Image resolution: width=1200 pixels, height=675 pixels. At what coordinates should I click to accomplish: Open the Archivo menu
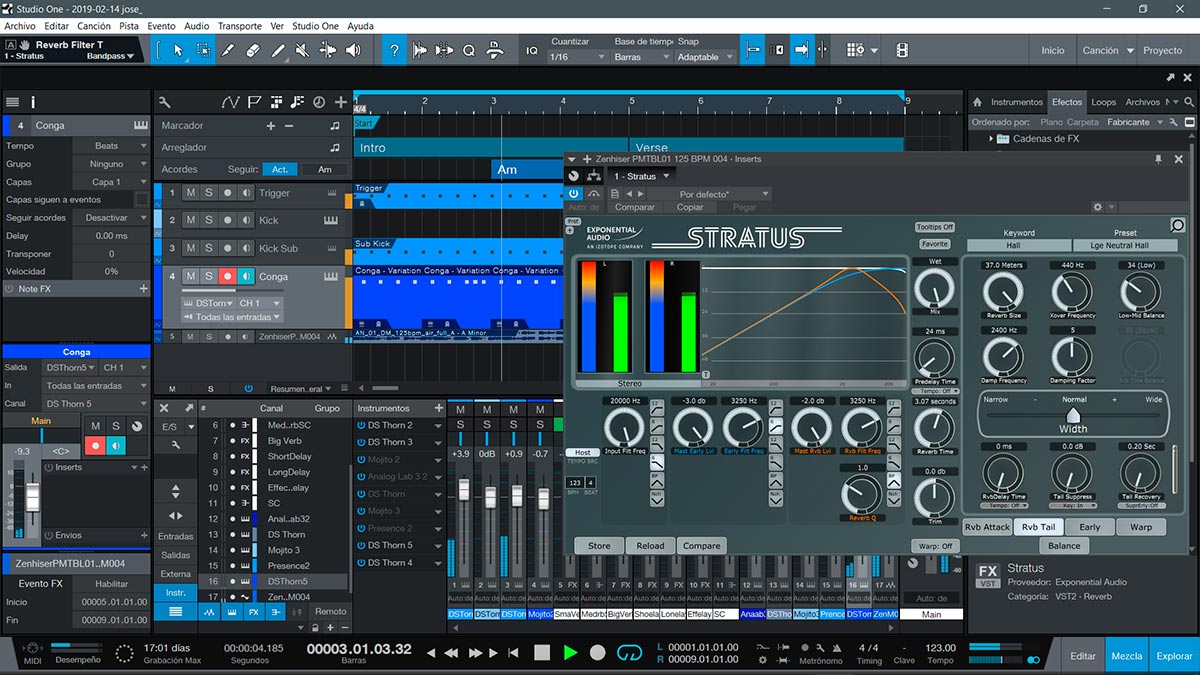tap(20, 26)
